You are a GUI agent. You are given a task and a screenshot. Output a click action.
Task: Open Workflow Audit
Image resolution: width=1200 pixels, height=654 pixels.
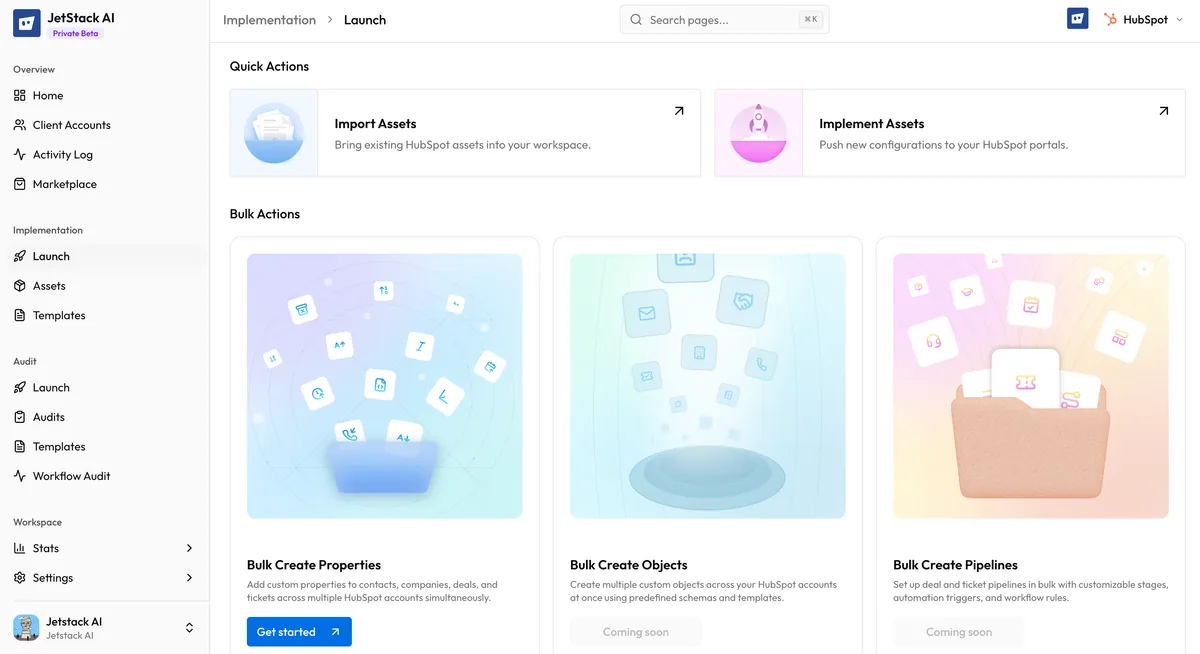point(70,475)
